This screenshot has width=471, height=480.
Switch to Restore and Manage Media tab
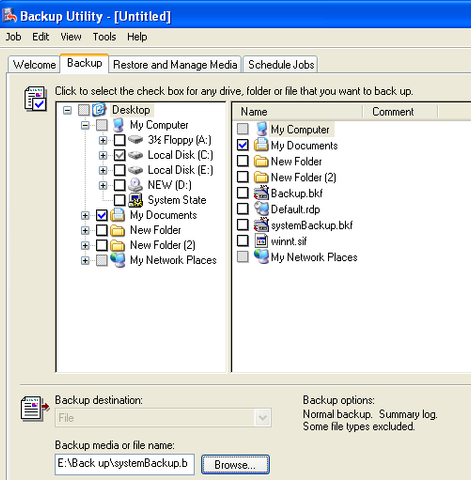tap(175, 65)
